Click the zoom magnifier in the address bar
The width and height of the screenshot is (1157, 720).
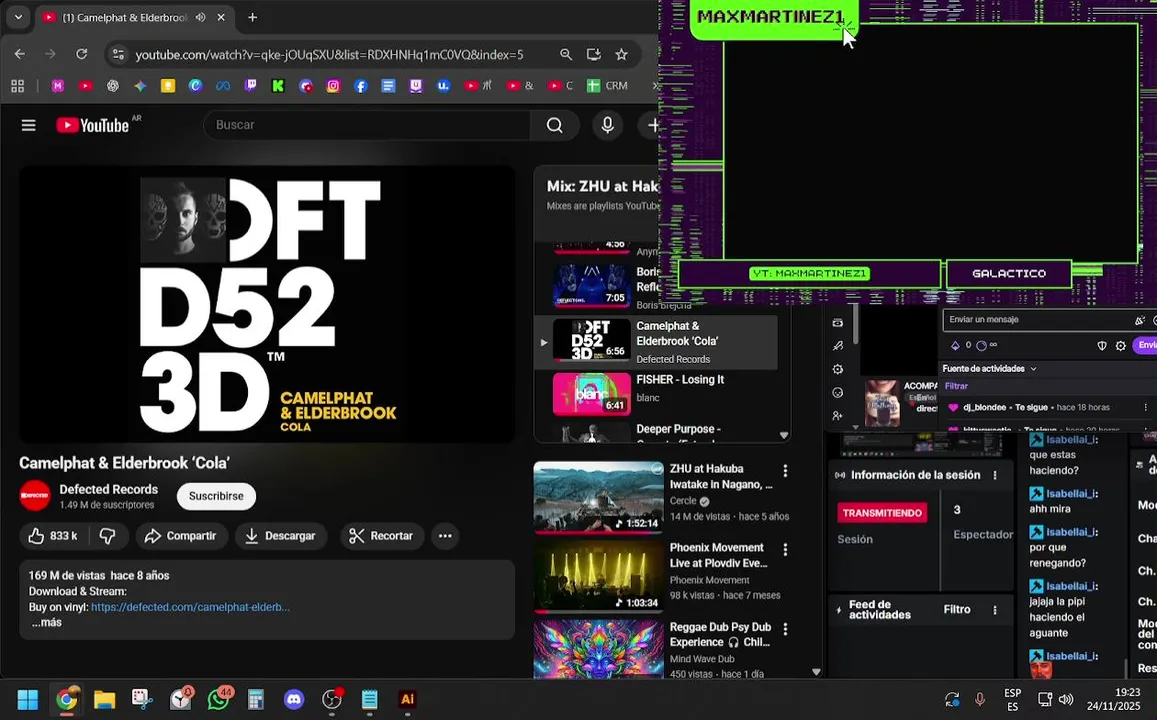tap(566, 55)
